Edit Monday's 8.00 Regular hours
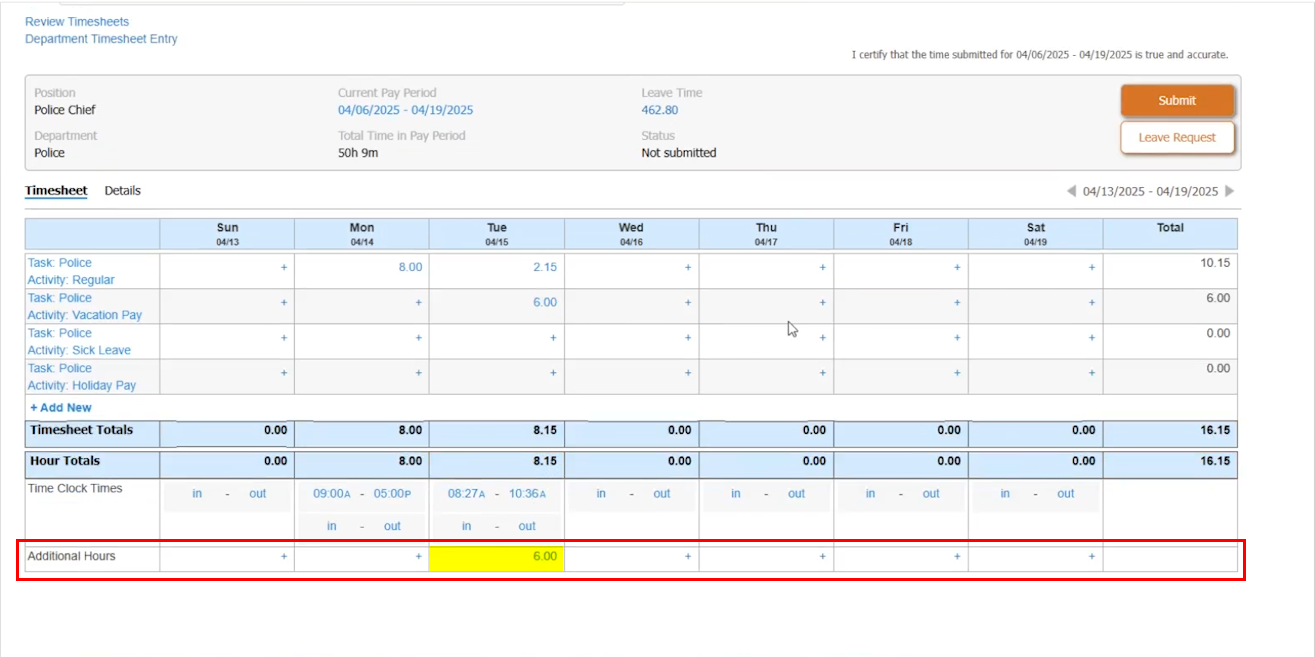This screenshot has height=657, width=1315. (x=410, y=268)
